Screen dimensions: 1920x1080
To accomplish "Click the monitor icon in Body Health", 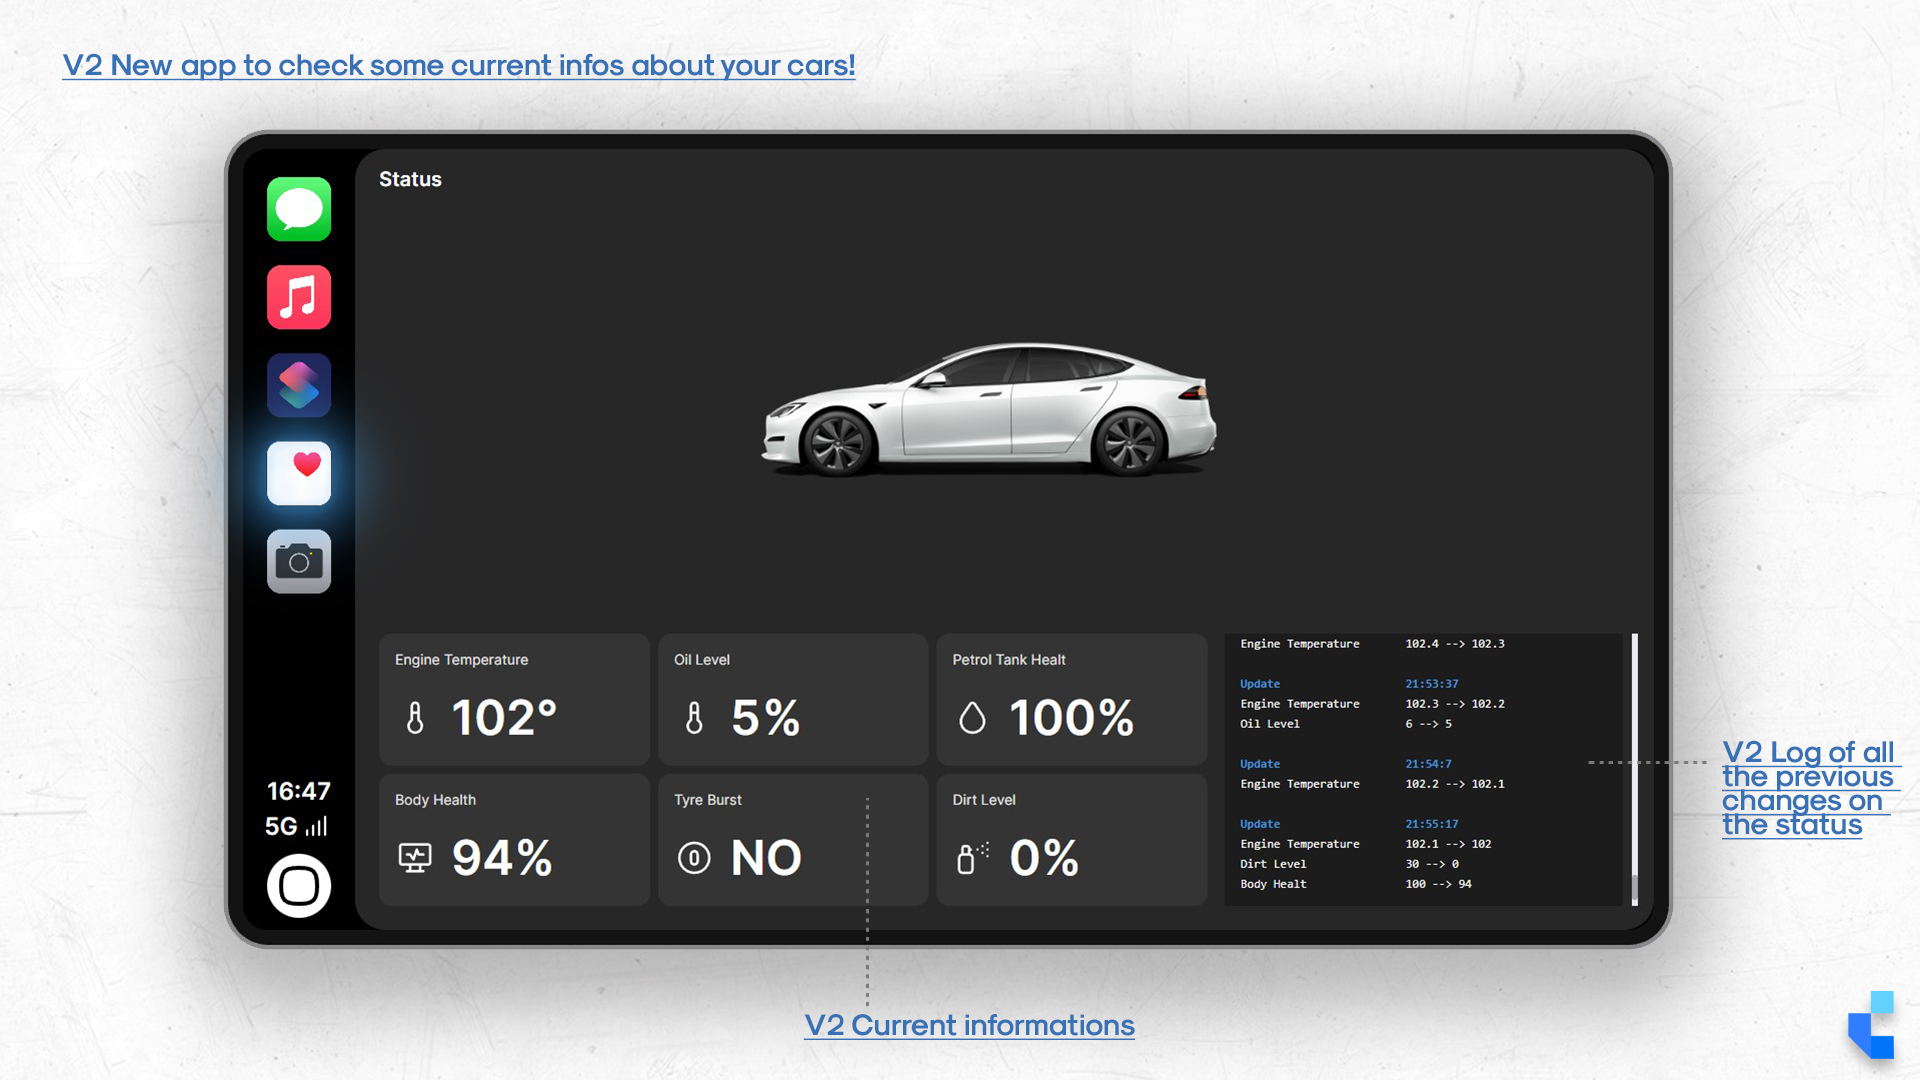I will click(415, 858).
